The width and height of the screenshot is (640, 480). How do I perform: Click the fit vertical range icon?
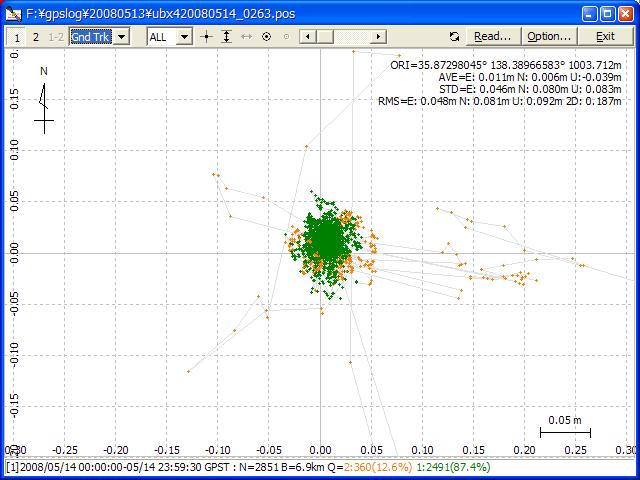(227, 36)
